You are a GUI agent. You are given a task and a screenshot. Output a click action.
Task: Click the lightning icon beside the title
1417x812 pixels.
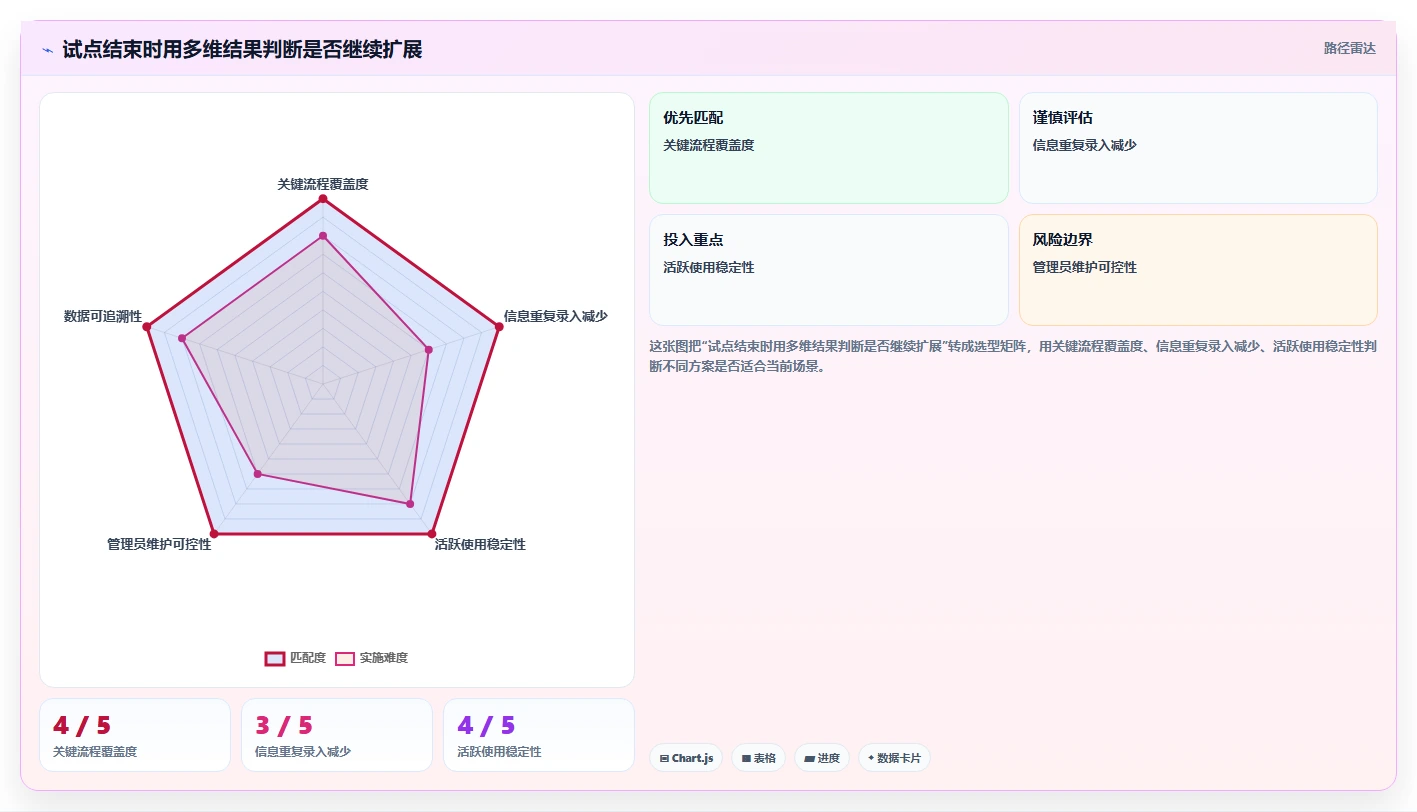coord(48,49)
